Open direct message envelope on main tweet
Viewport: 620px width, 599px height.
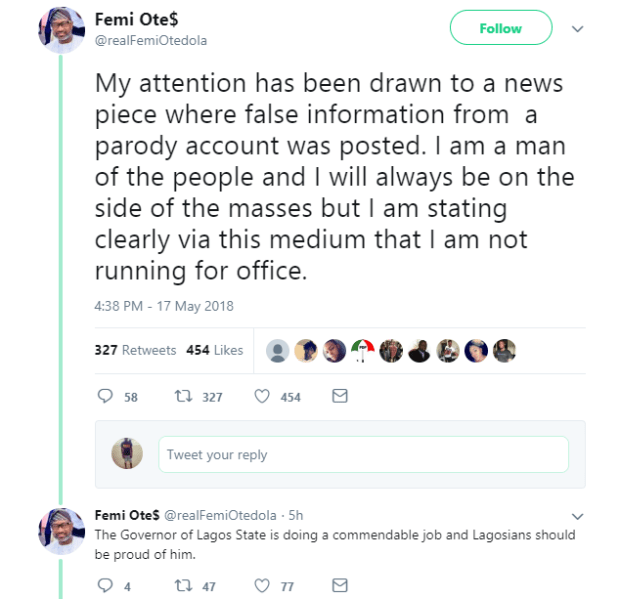coord(339,397)
